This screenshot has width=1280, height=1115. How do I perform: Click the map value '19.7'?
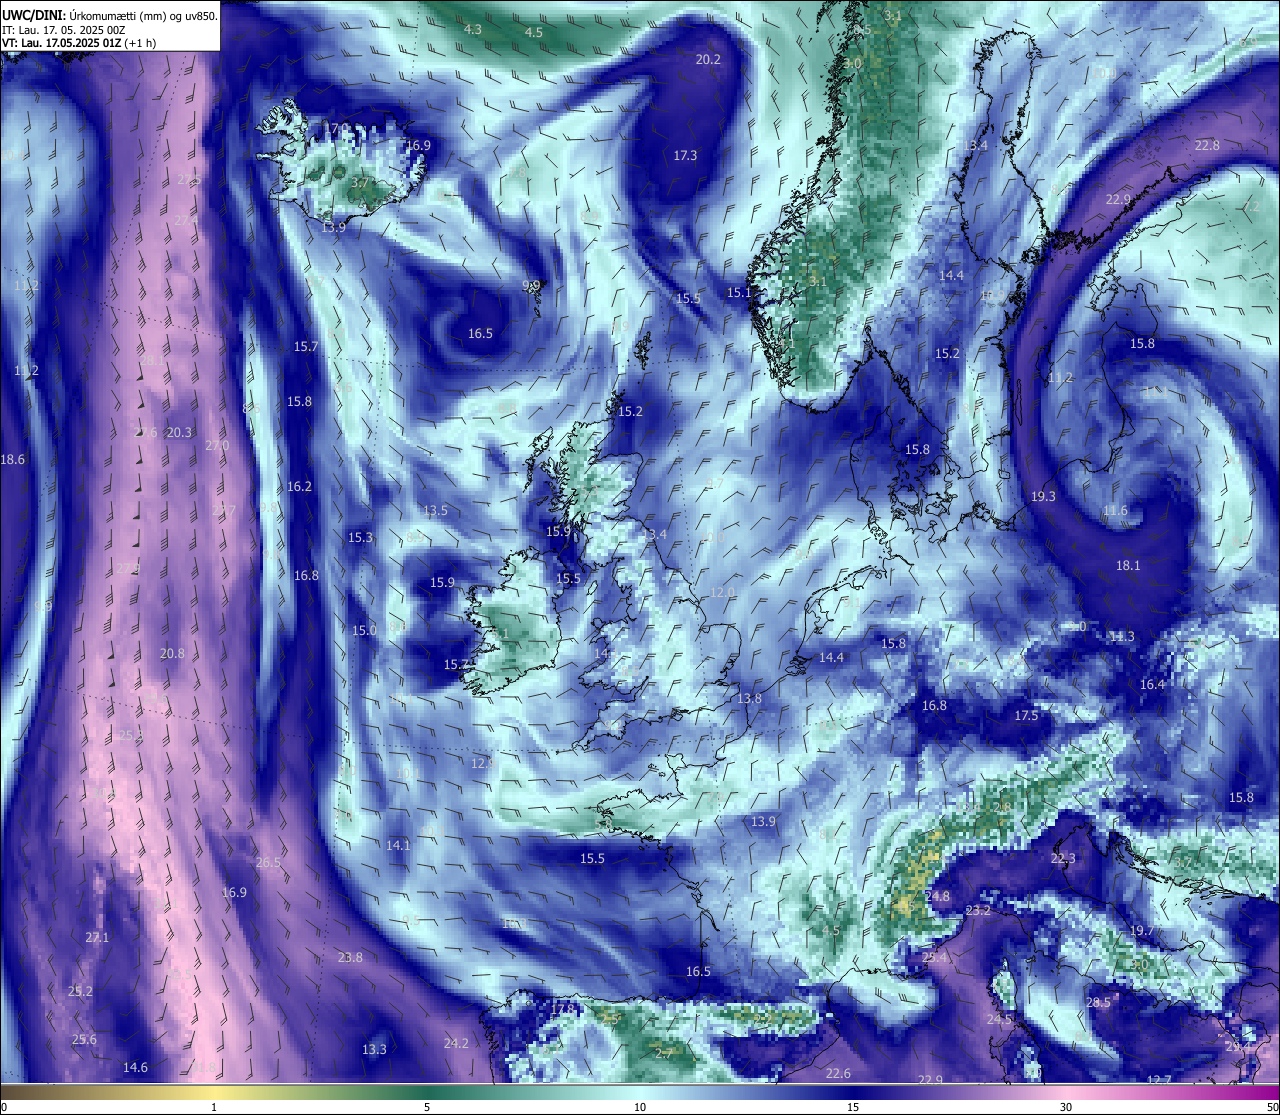(1141, 931)
